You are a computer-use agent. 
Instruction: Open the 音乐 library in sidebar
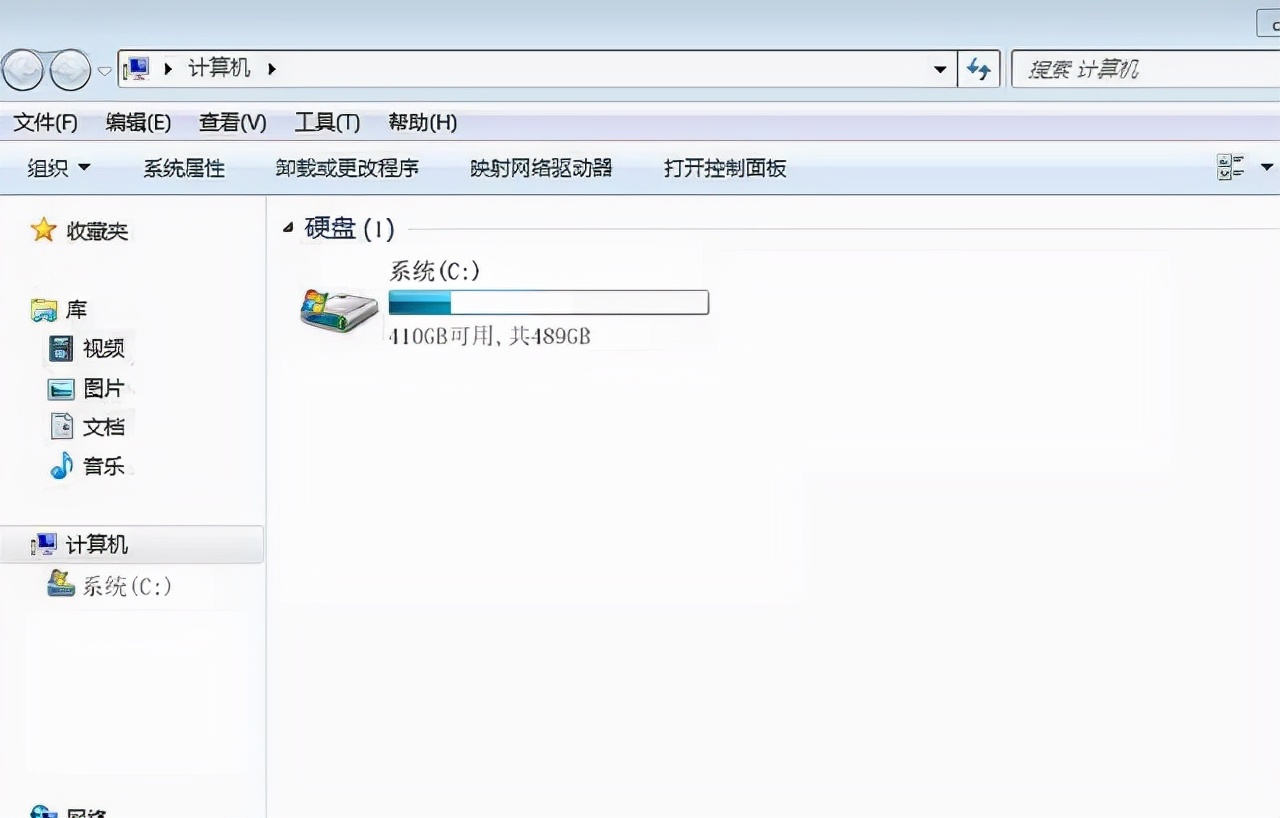pos(104,465)
